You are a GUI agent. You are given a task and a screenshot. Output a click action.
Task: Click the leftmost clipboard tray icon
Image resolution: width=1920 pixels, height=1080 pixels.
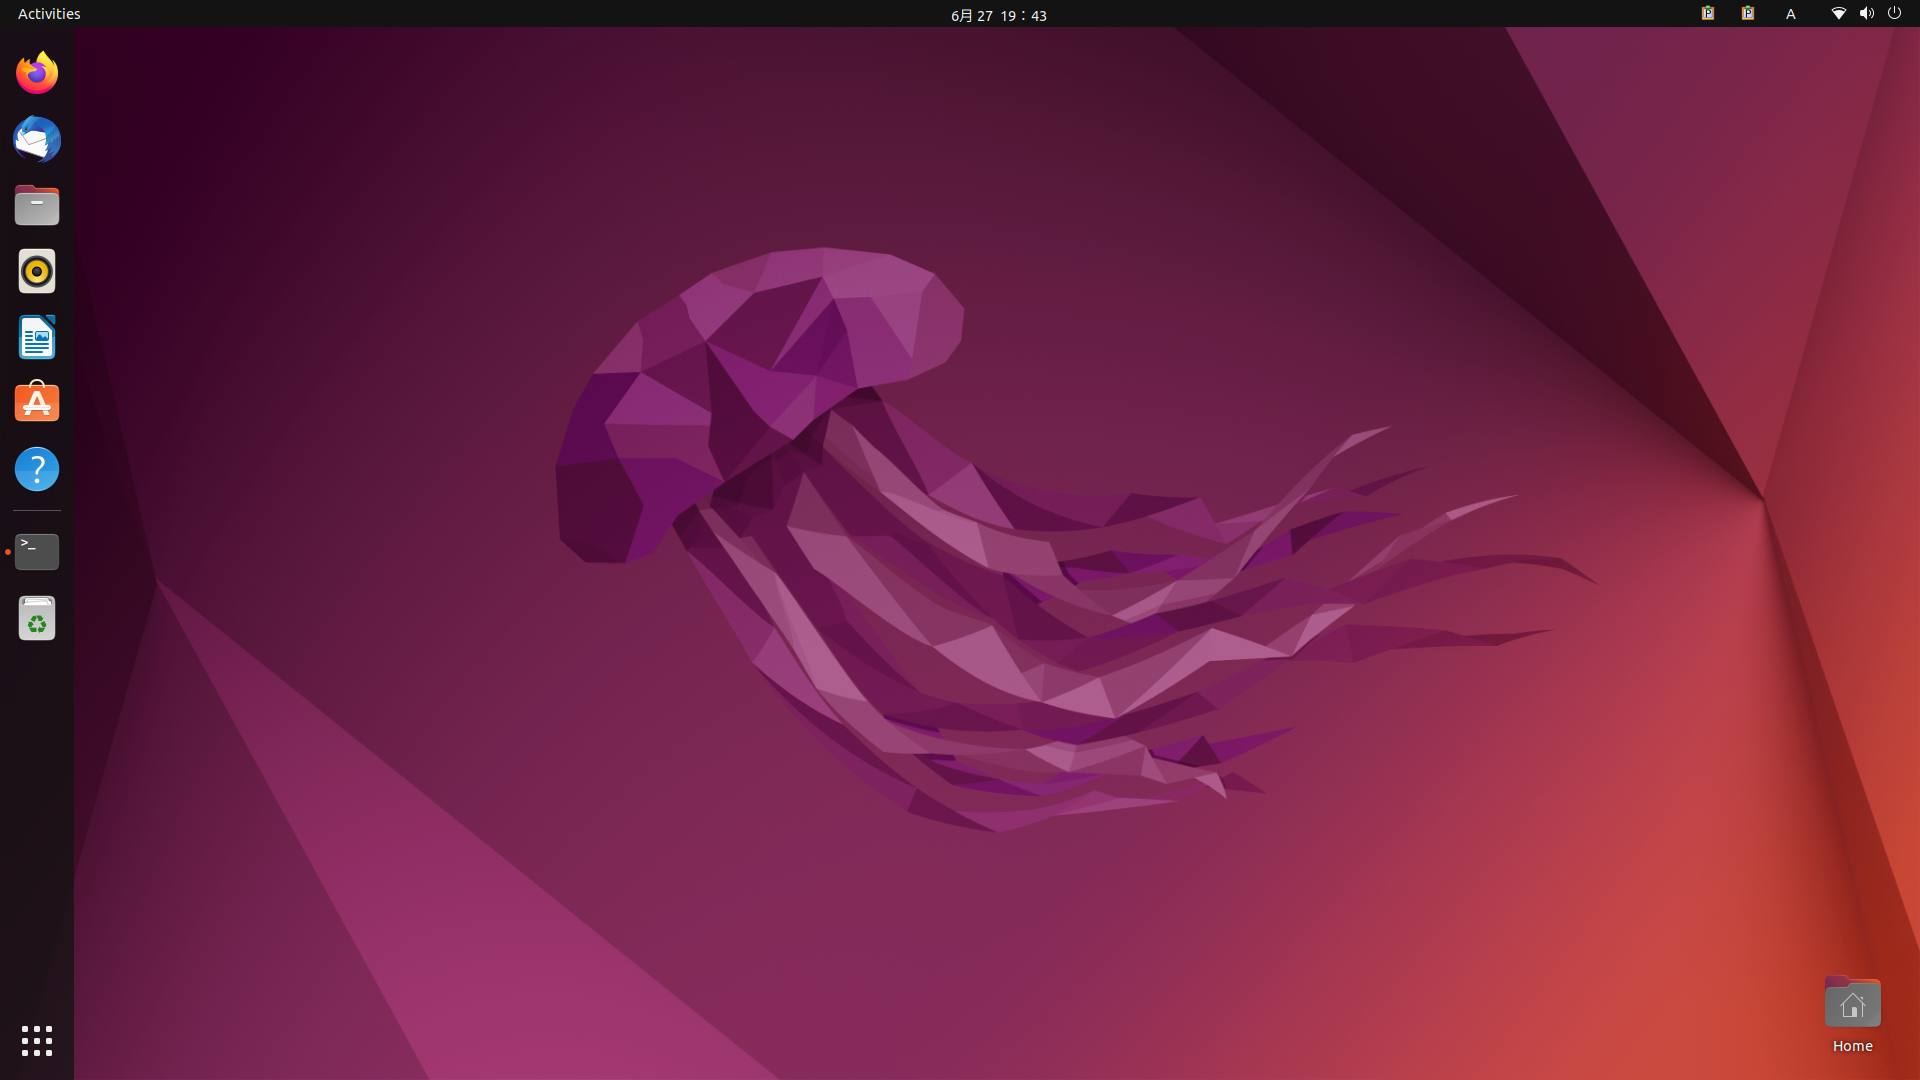pyautogui.click(x=1708, y=14)
